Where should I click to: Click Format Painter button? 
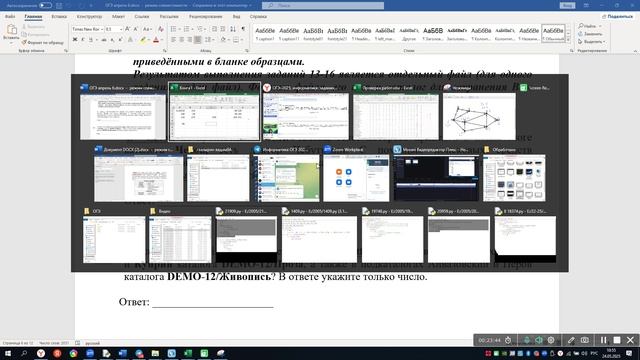pyautogui.click(x=43, y=42)
